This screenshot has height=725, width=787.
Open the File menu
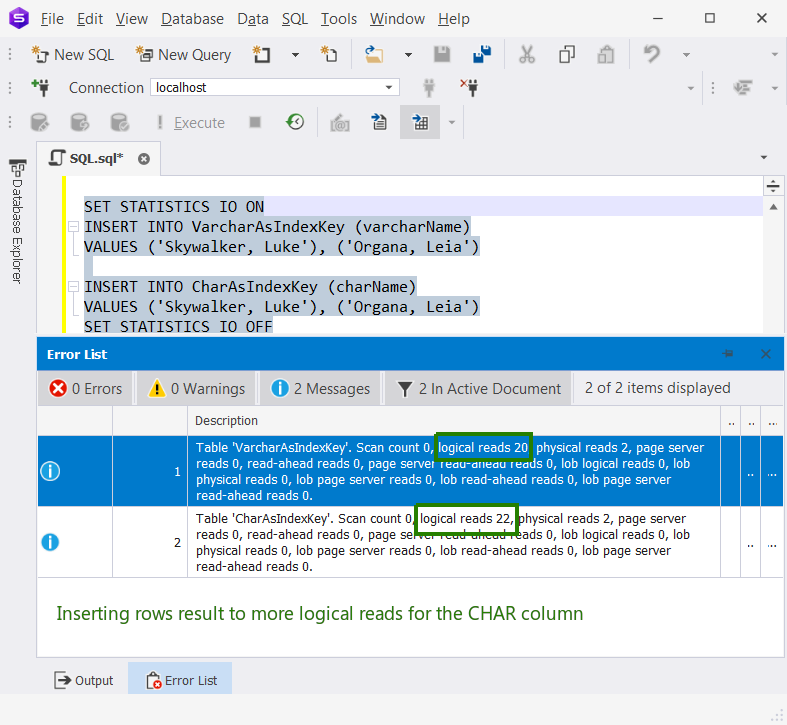click(52, 19)
